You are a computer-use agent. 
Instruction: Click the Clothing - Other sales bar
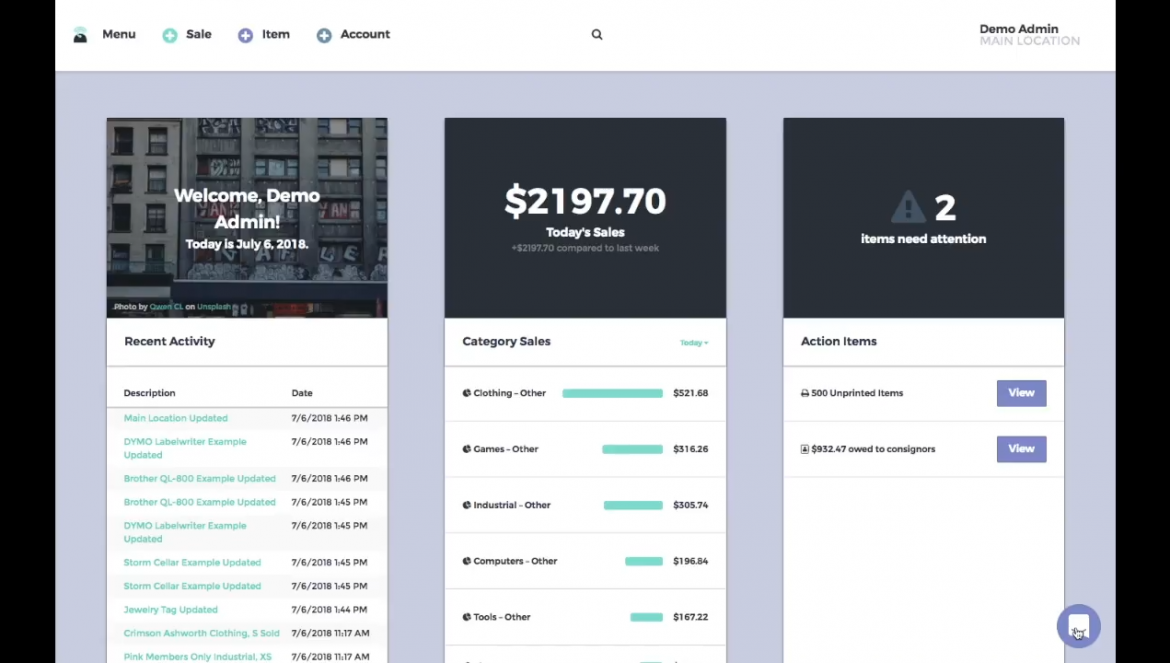pos(612,393)
